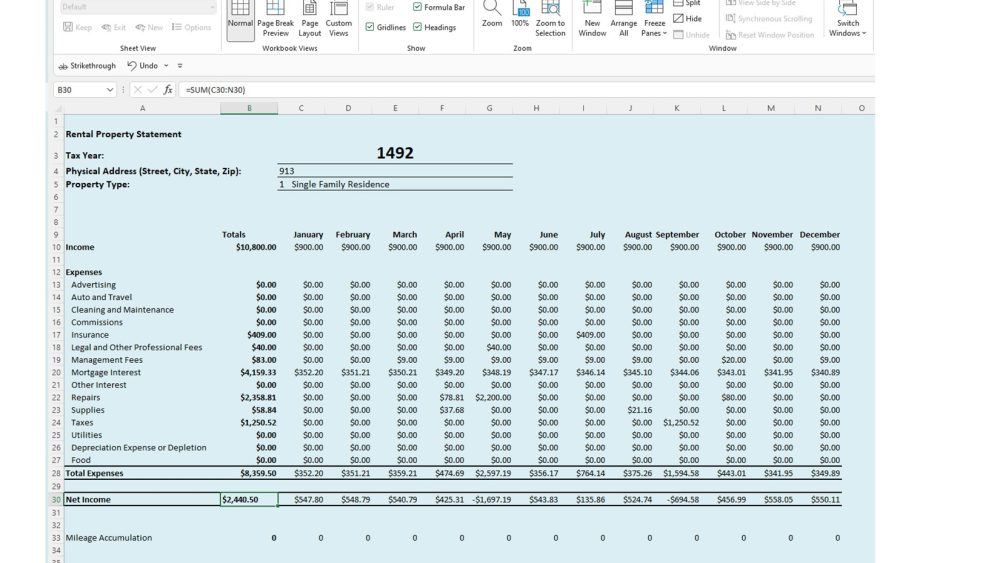1000x563 pixels.
Task: Open Freeze Panes menu
Action: 654,18
